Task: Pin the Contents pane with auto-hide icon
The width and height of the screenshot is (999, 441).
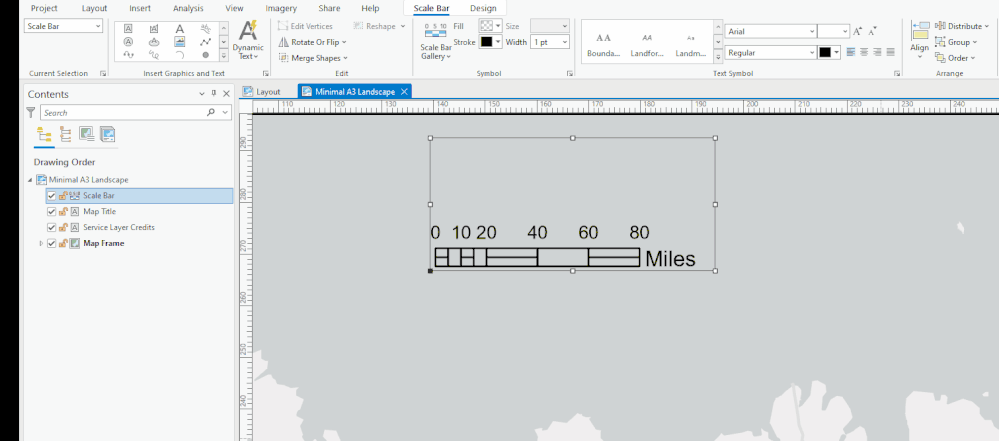Action: [x=214, y=94]
